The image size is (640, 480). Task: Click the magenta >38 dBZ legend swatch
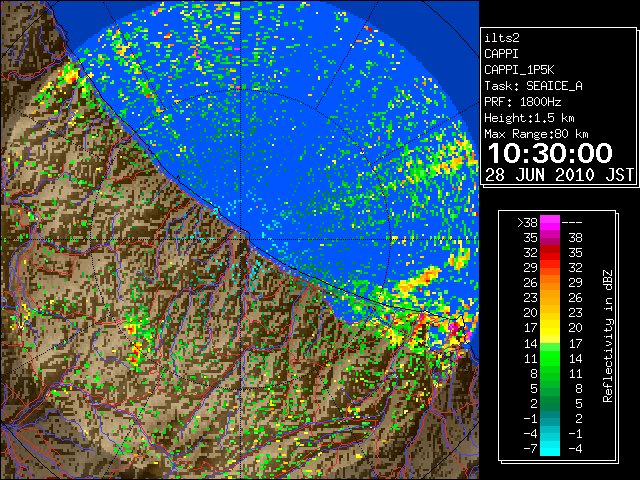pos(550,222)
